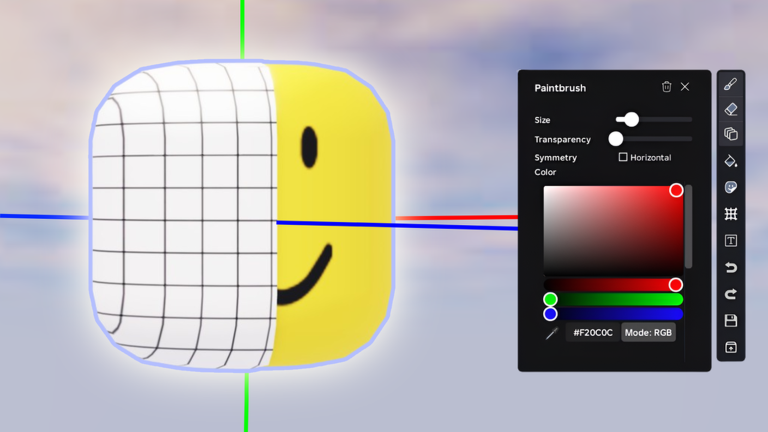768x432 pixels.
Task: Save the project with floppy icon
Action: click(730, 321)
